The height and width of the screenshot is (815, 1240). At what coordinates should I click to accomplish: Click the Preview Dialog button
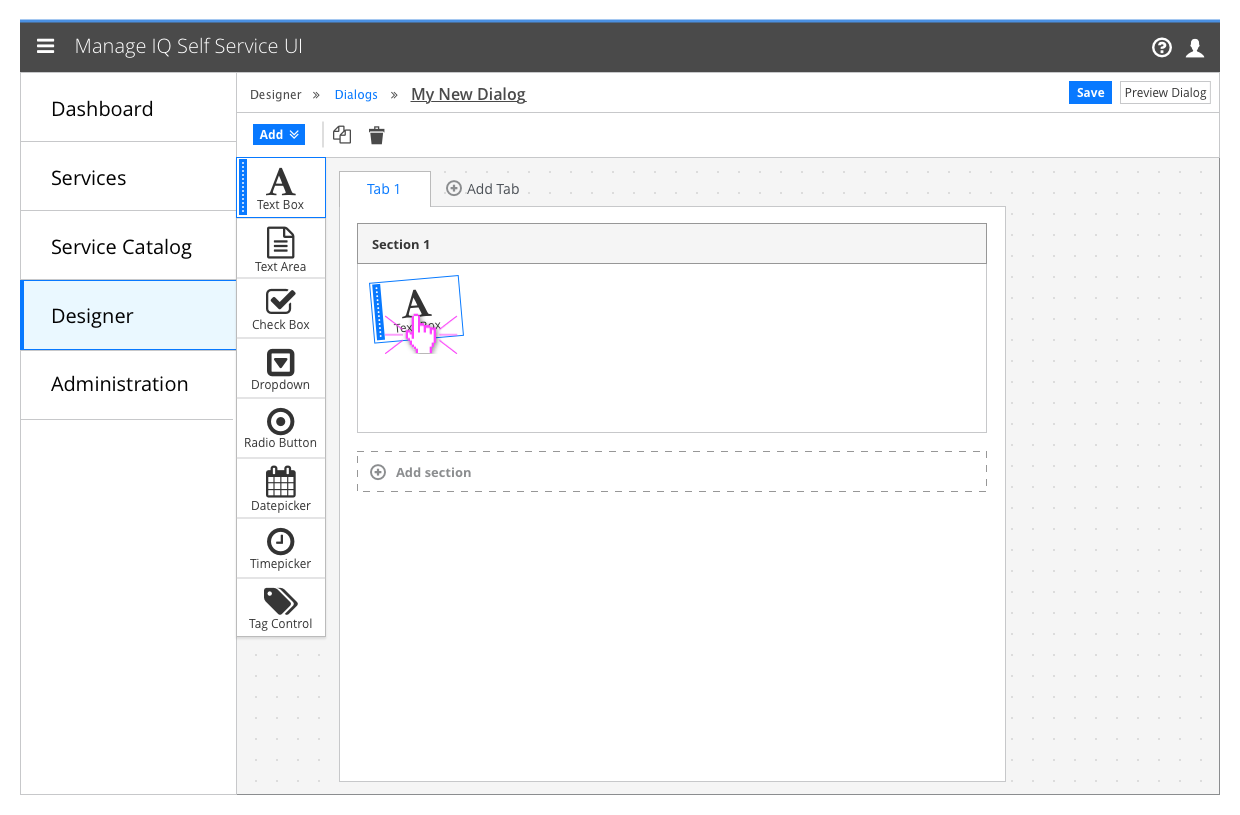tap(1165, 93)
